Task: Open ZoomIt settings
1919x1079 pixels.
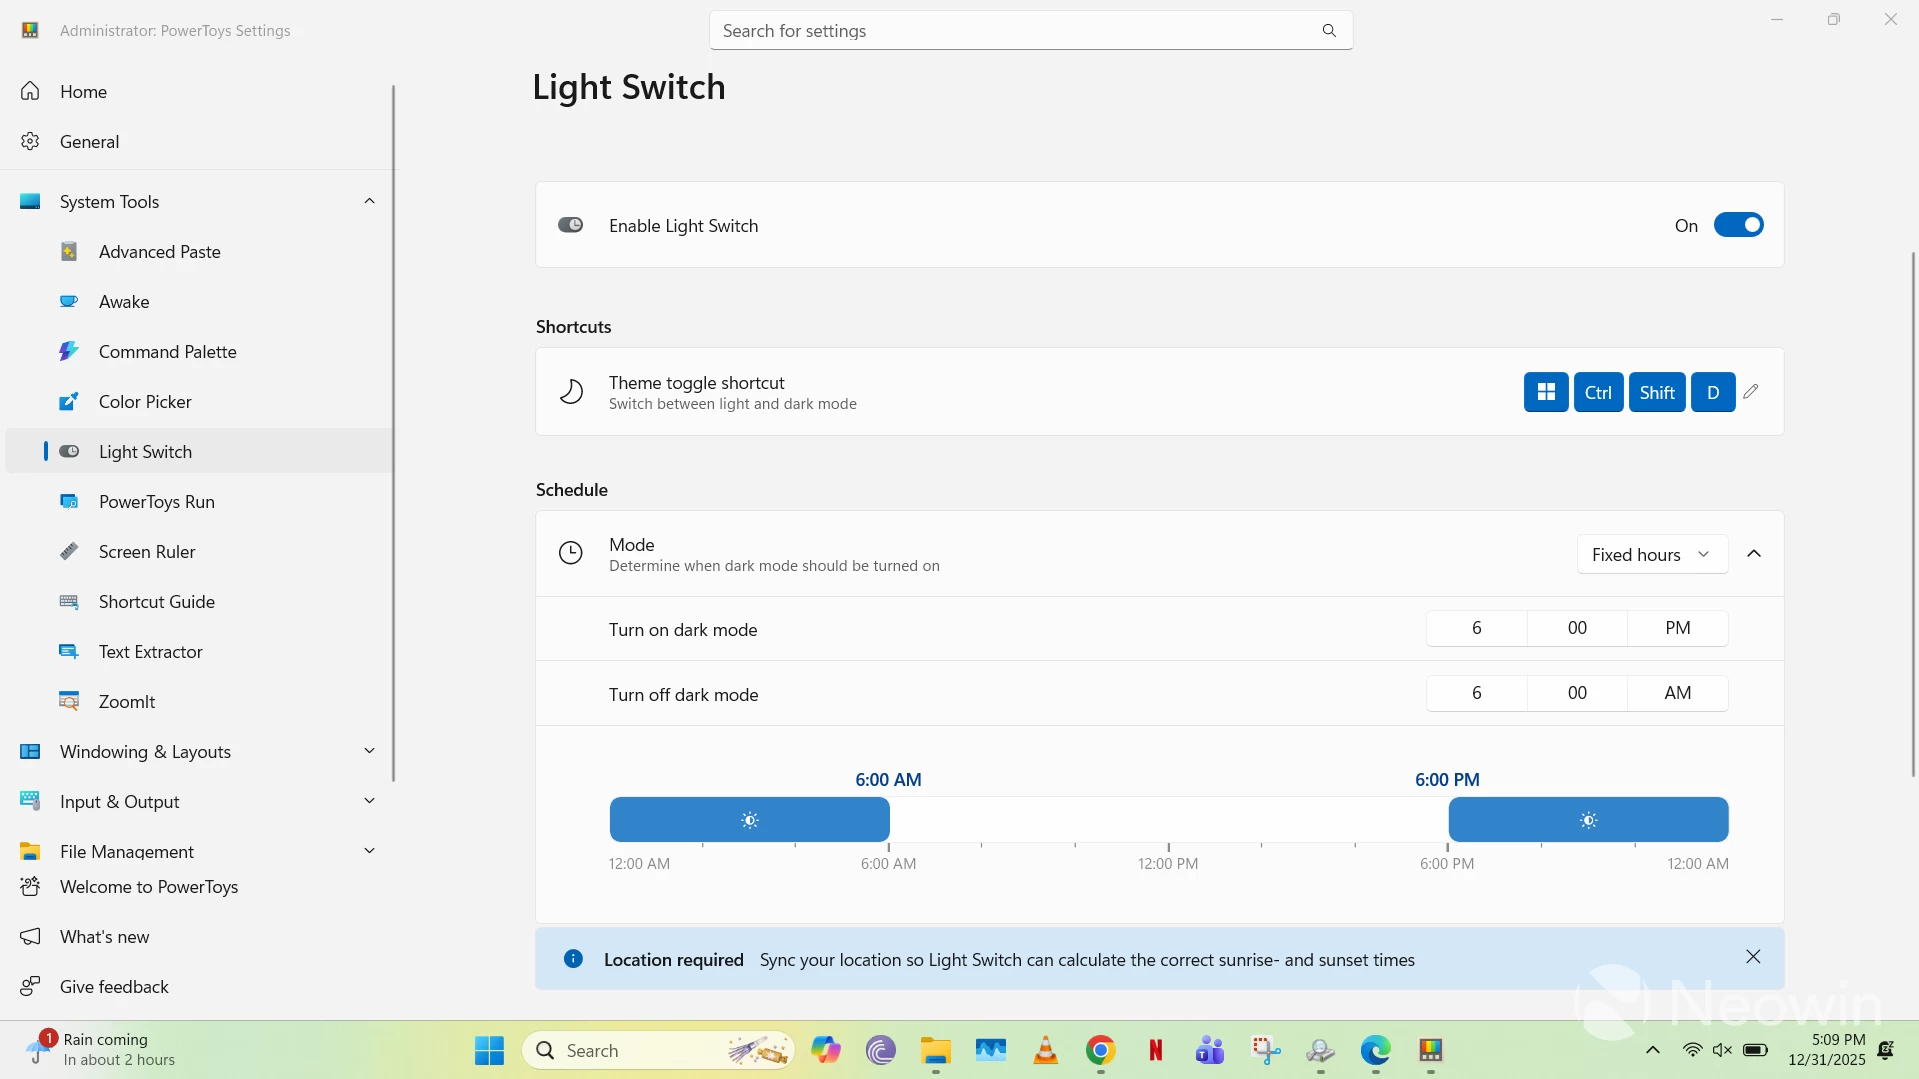Action: pos(198,701)
